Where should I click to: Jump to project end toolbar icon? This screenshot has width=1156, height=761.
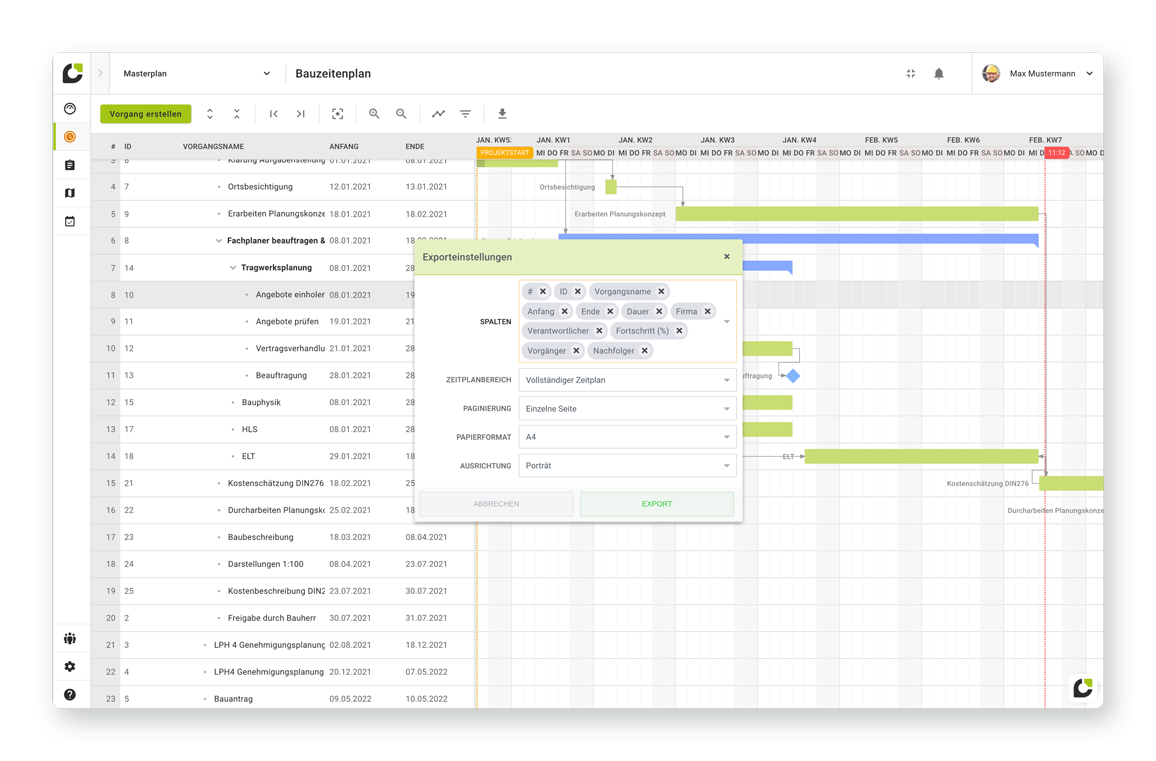pyautogui.click(x=301, y=114)
